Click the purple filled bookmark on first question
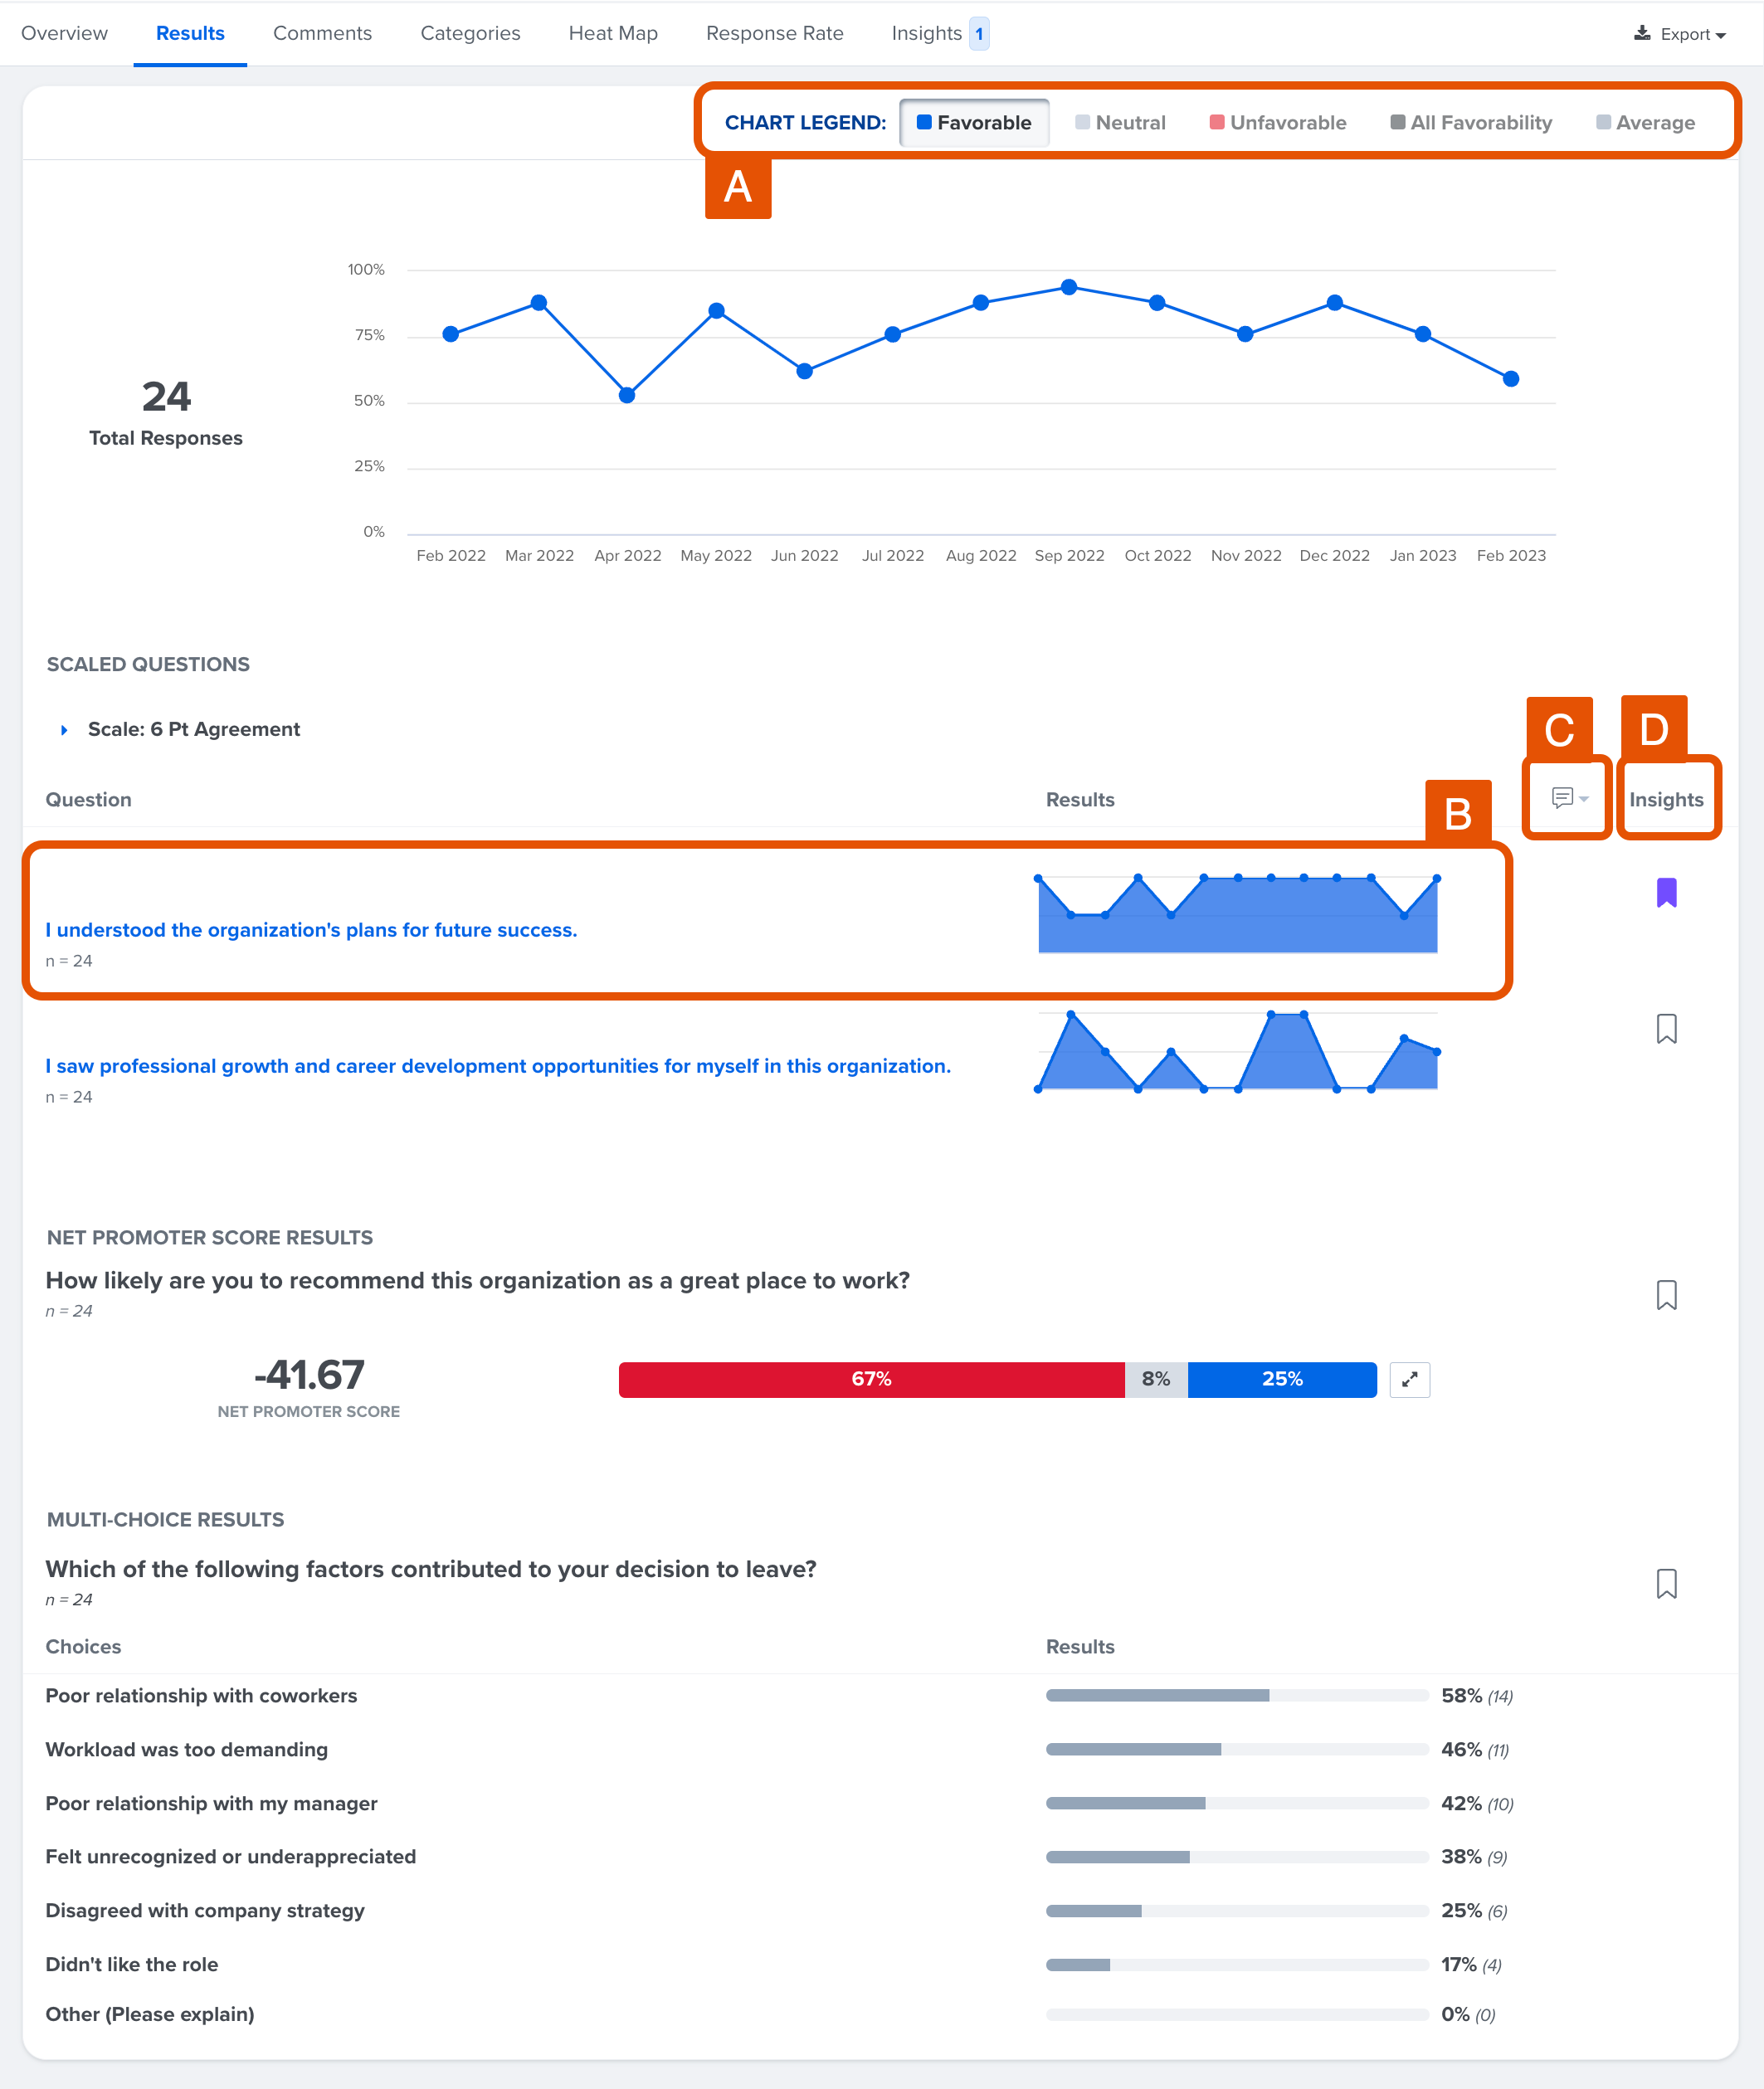The height and width of the screenshot is (2089, 1764). (1666, 893)
